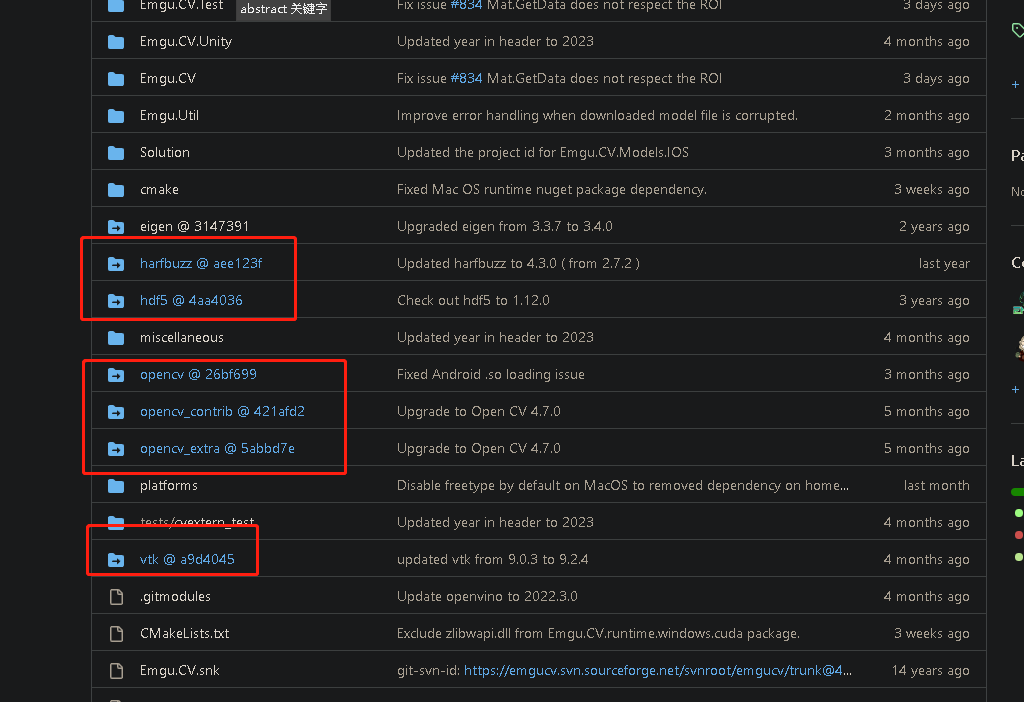
Task: Open the Solution folder
Action: (165, 152)
